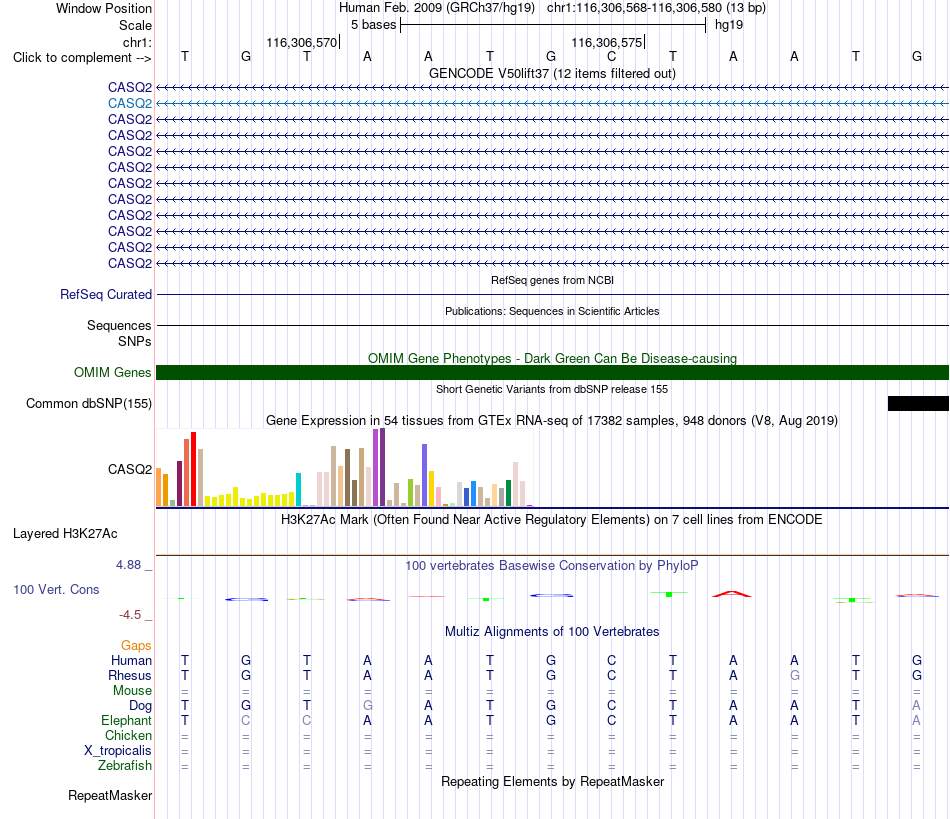Click the Rhesus alignment row label
Viewport: 950px width, 819px height.
(130, 675)
